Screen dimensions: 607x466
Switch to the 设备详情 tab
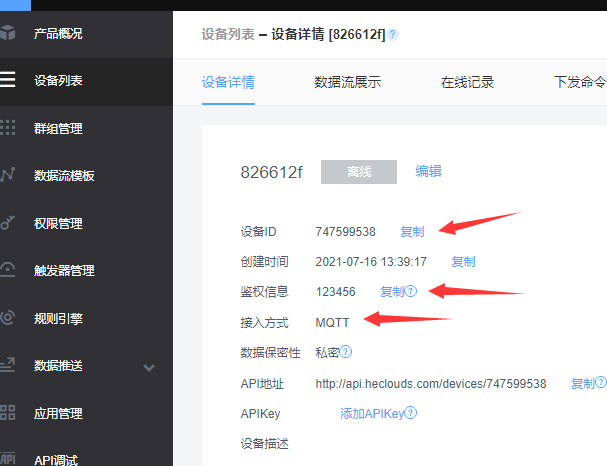[228, 82]
